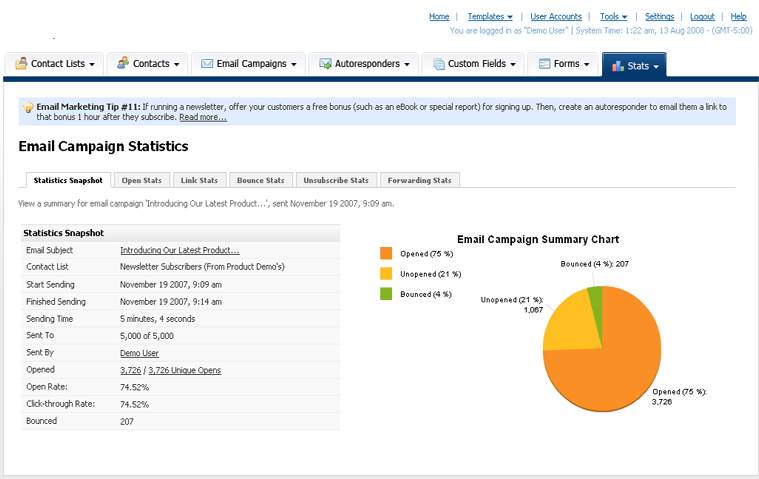Click the 'Email Campaign Statistics' heading
This screenshot has height=479, width=759.
coord(104,146)
